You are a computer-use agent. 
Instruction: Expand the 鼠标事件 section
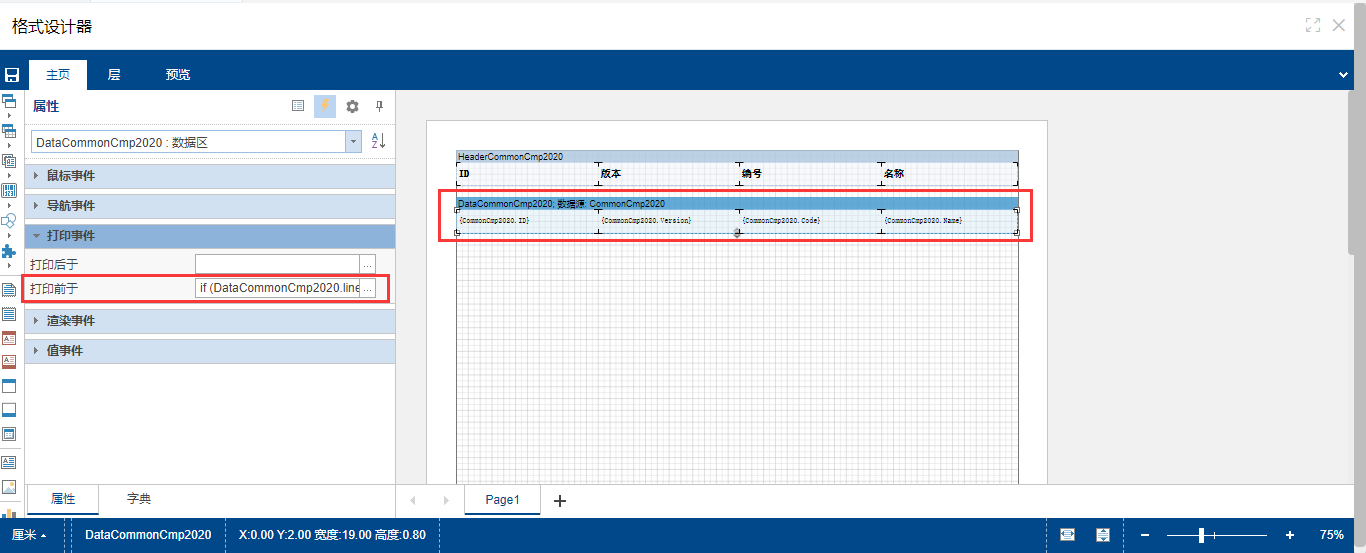(210, 176)
